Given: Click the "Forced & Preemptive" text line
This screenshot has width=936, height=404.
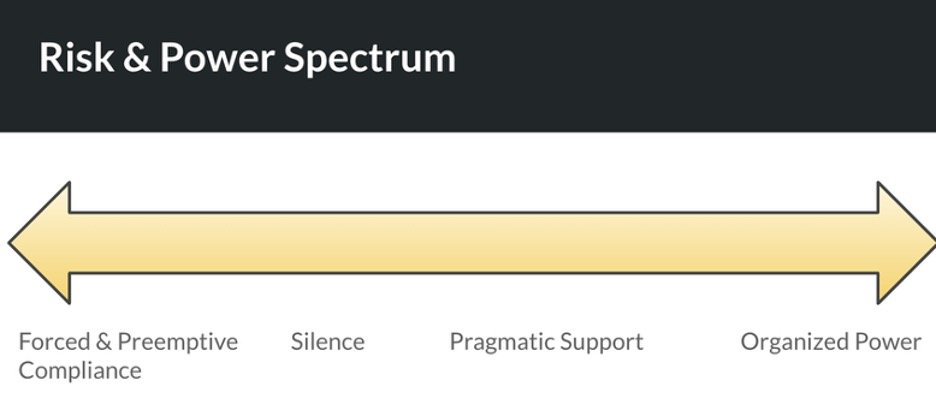Looking at the screenshot, I should coord(128,342).
